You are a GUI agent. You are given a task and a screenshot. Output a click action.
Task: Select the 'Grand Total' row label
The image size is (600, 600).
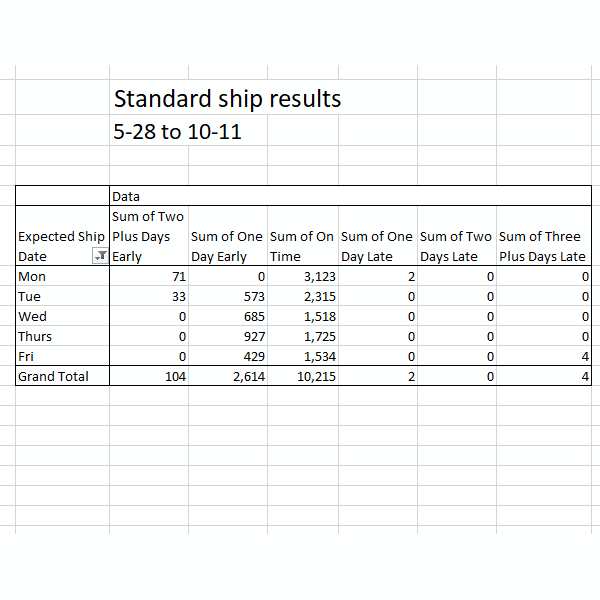tap(62, 376)
